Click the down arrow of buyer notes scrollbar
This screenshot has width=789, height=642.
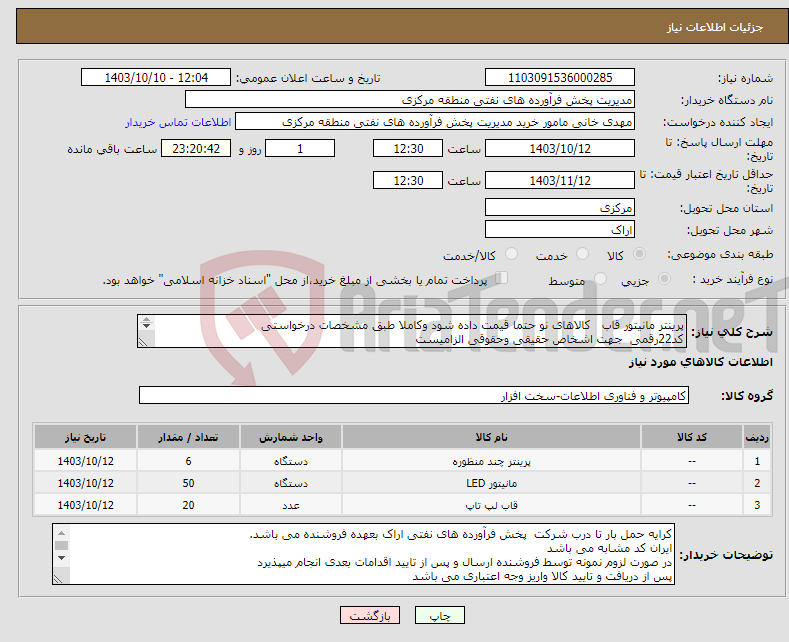[61, 558]
